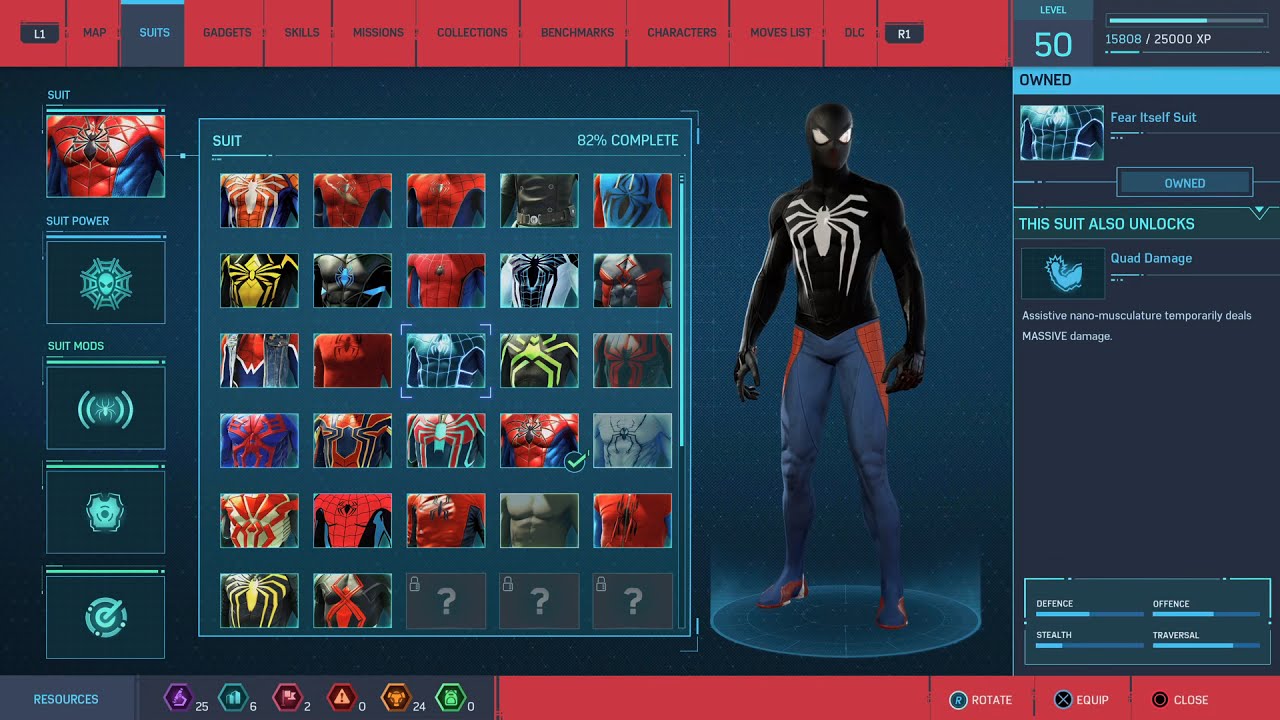Switch to the Benchmarks tab
The width and height of the screenshot is (1280, 720).
[x=577, y=33]
